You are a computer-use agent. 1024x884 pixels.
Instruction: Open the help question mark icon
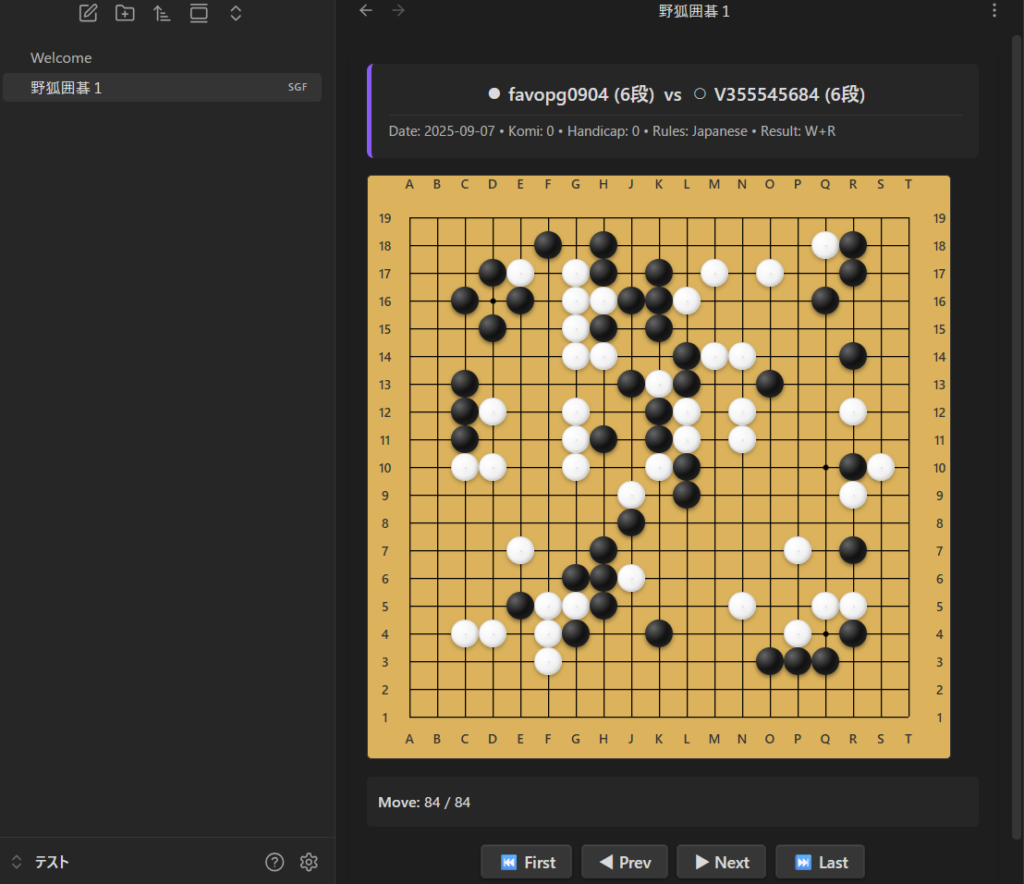[274, 862]
